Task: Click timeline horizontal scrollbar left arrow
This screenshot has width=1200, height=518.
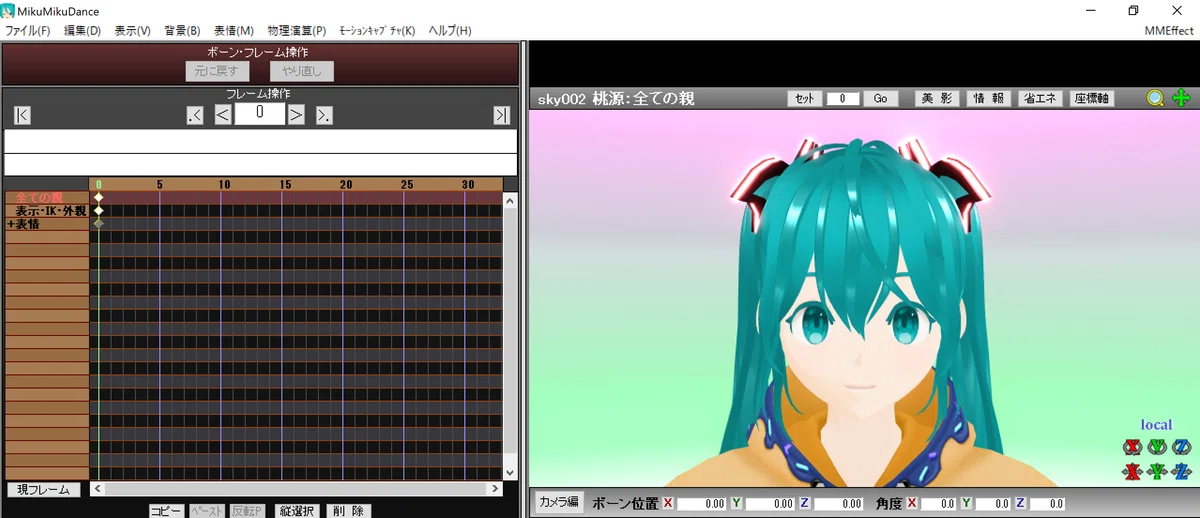Action: click(x=97, y=489)
